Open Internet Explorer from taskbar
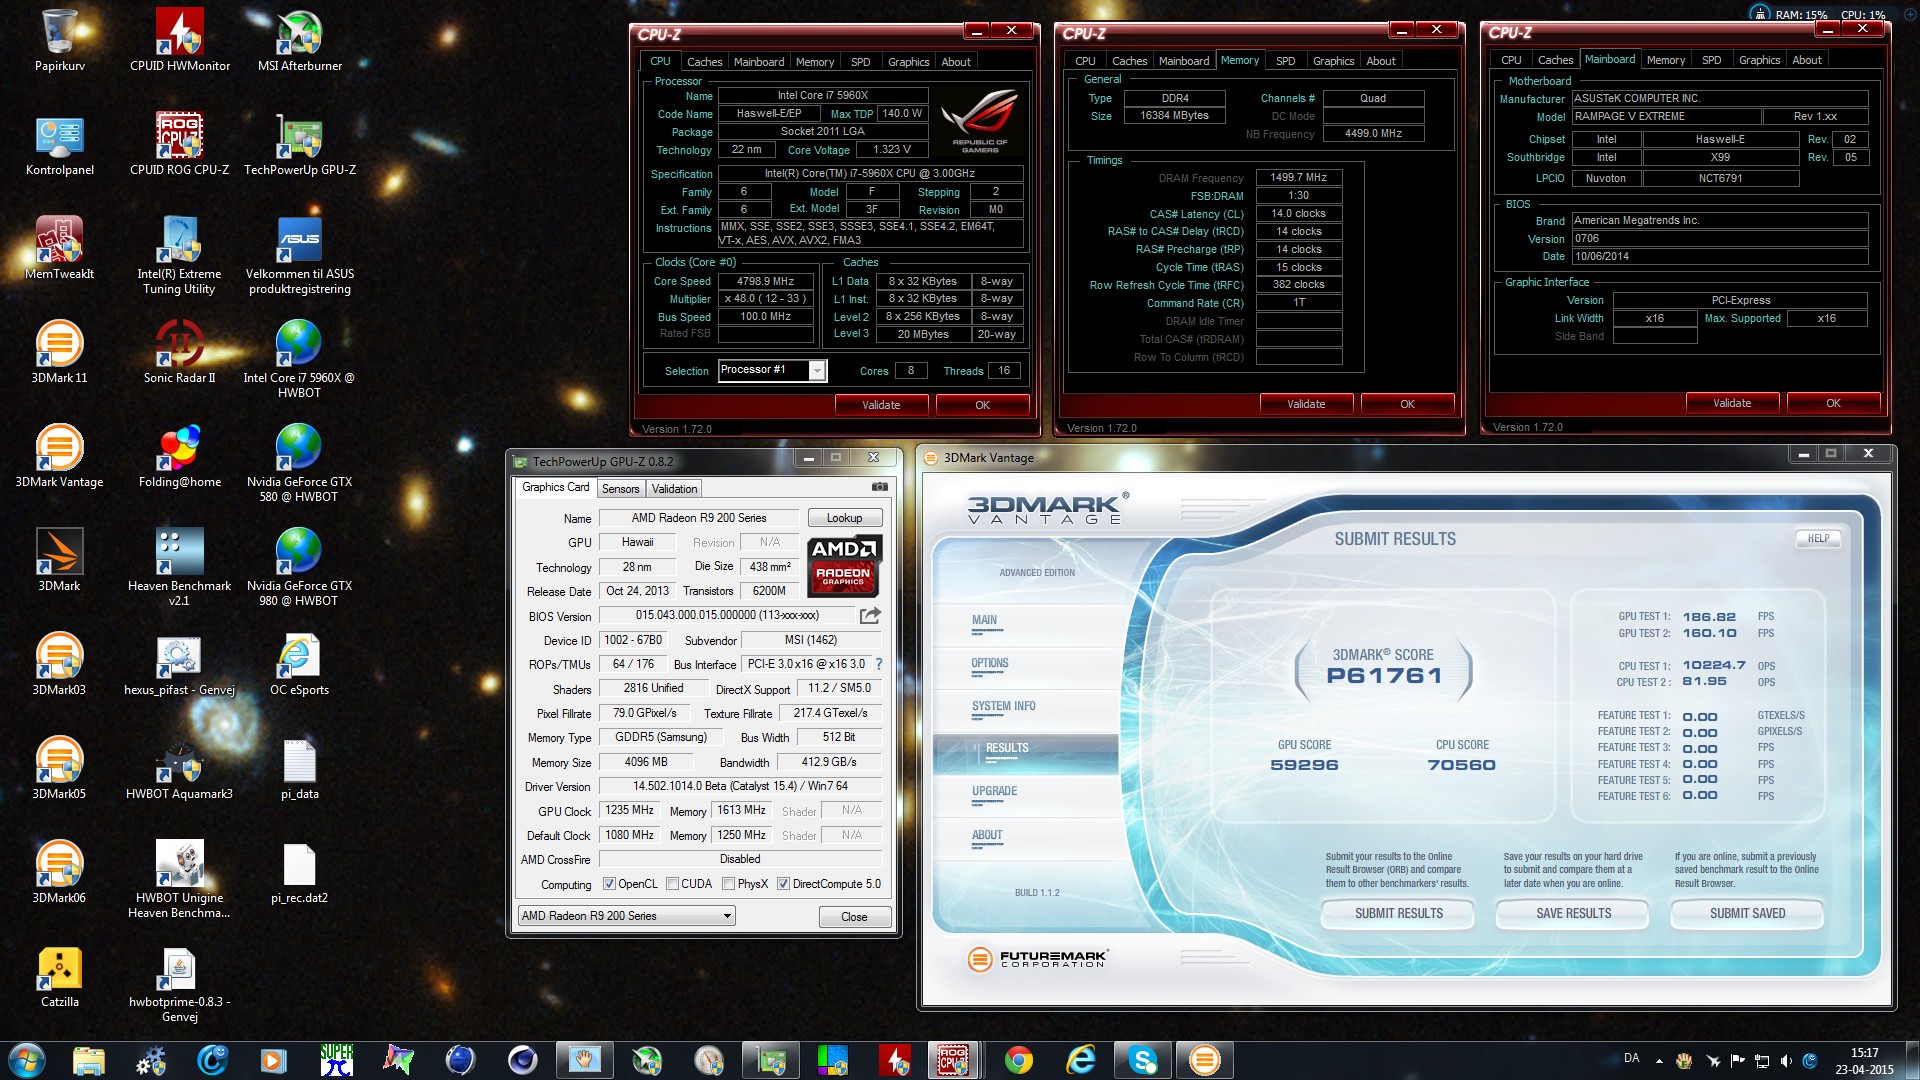 [1081, 1060]
